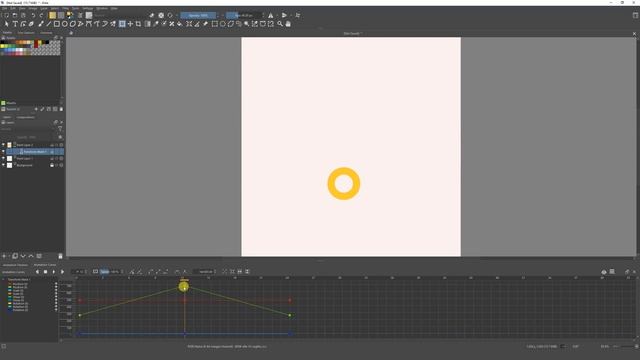Adjust the brush Opacity slider
The height and width of the screenshot is (360, 640).
198,15
